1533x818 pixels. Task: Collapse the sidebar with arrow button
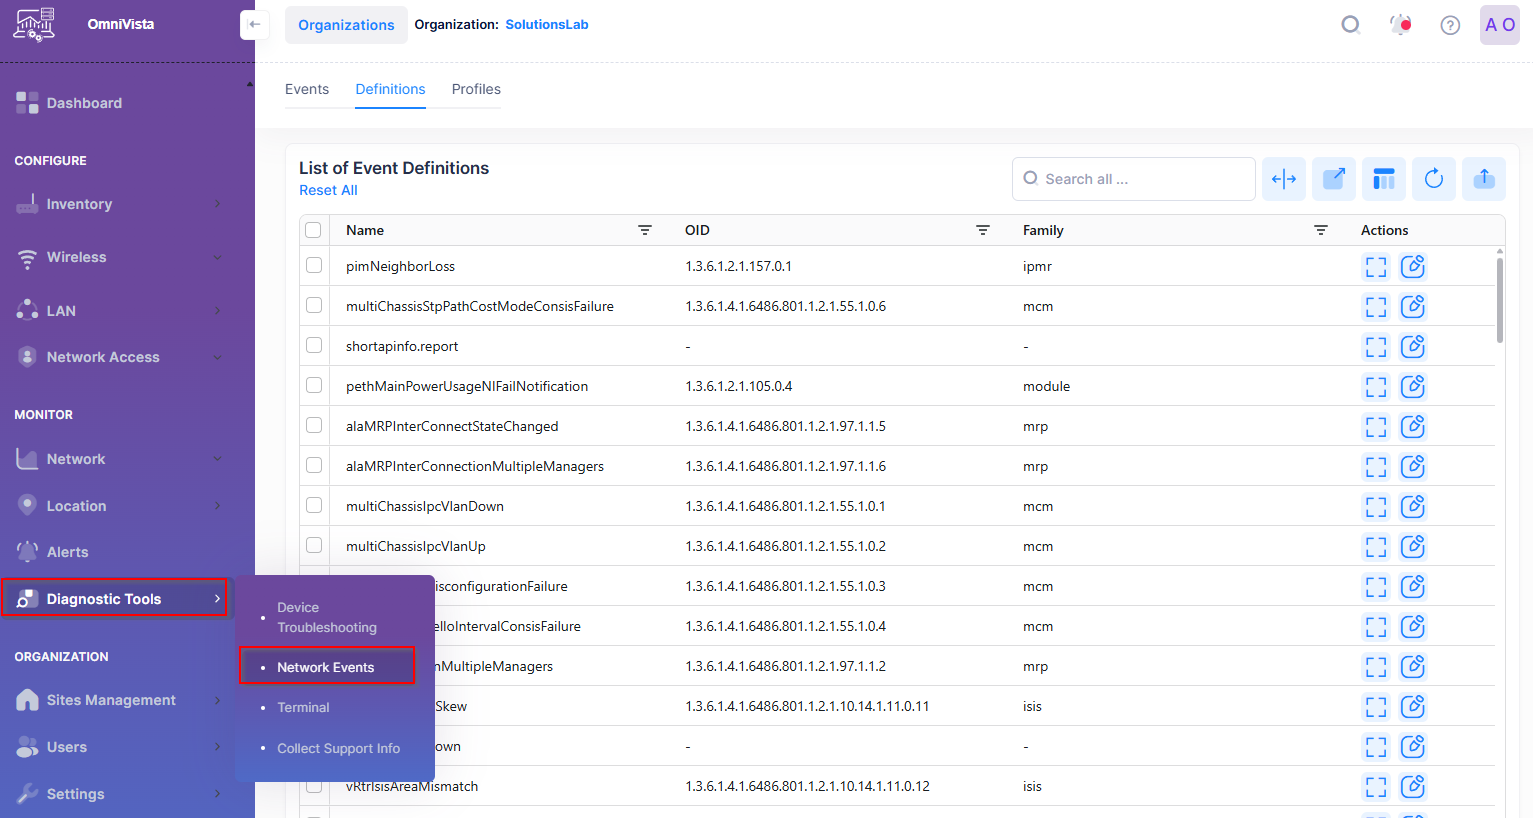pyautogui.click(x=254, y=25)
